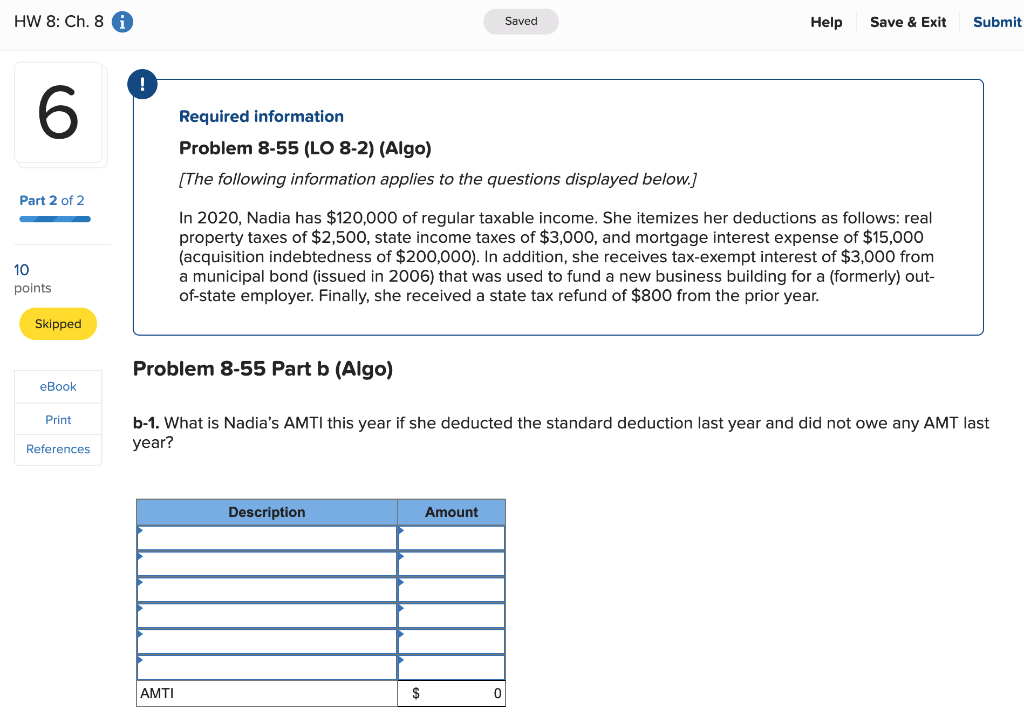Click the Description column header
This screenshot has height=722, width=1024.
(x=266, y=512)
